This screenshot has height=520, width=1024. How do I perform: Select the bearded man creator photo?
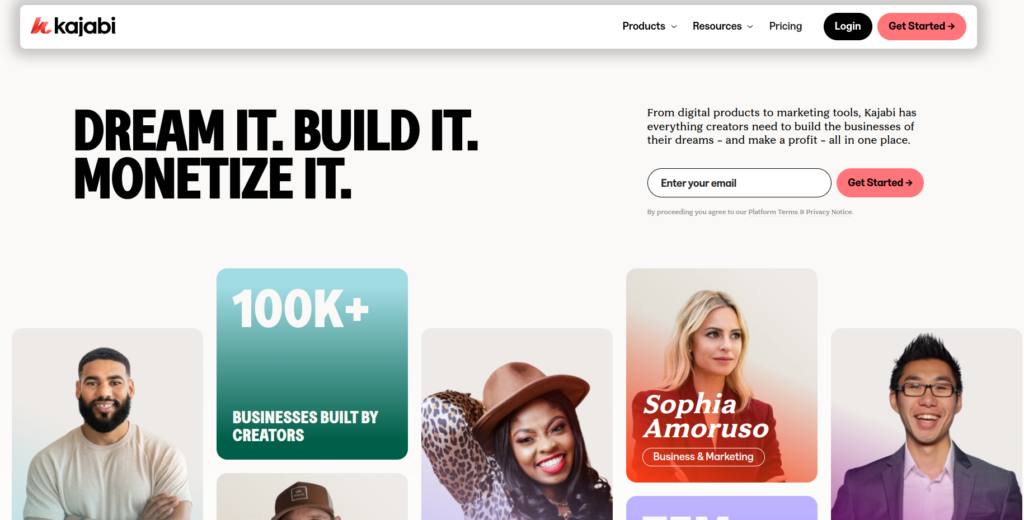[108, 424]
